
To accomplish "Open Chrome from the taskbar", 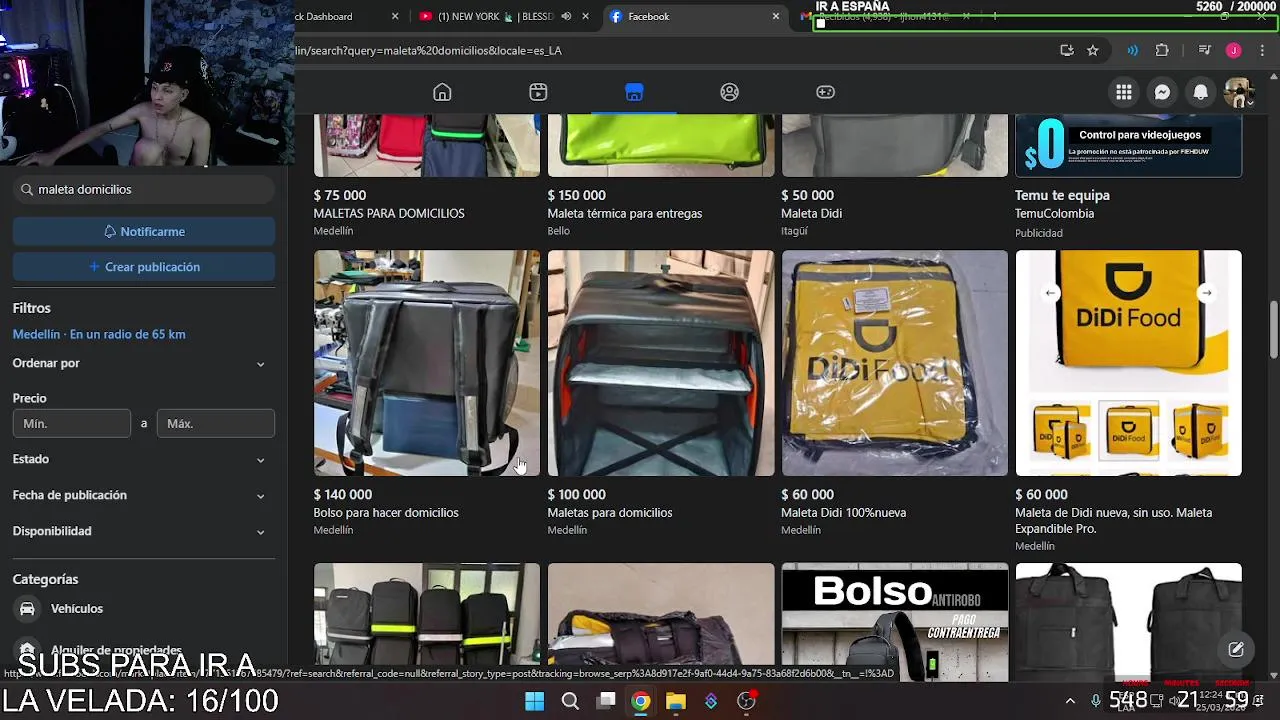I will [640, 701].
